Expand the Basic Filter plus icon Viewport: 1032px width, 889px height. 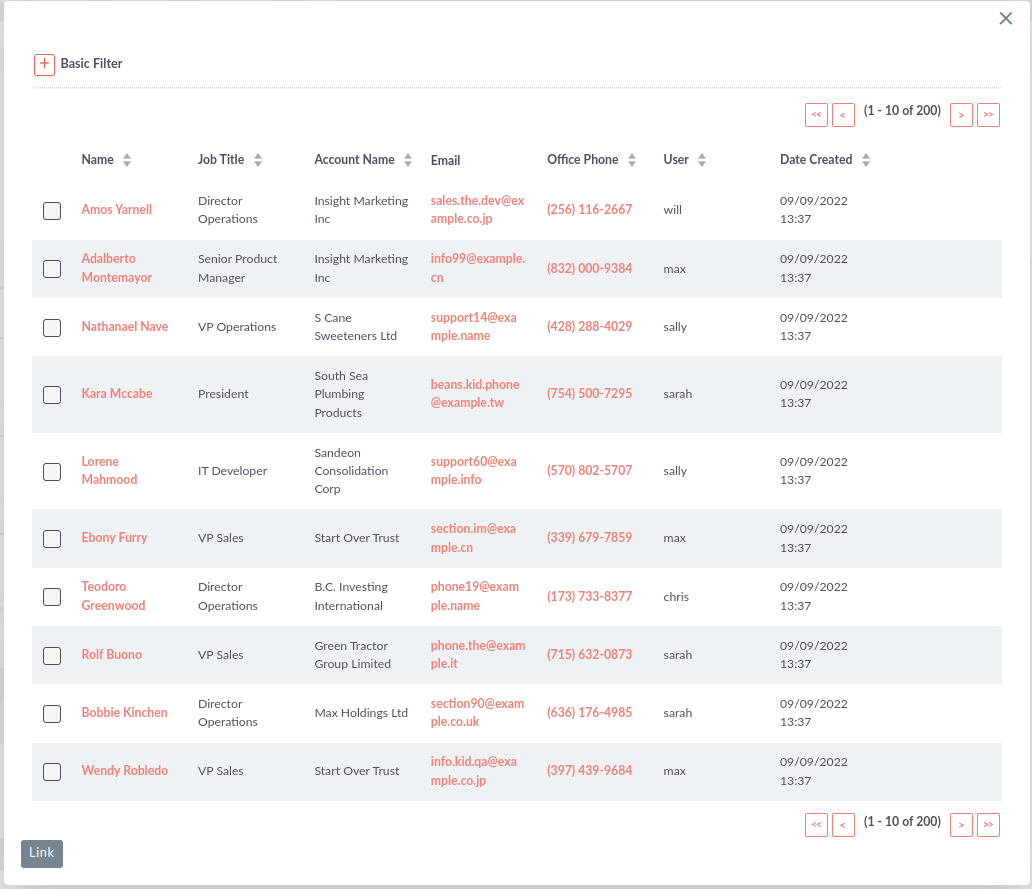[x=44, y=64]
